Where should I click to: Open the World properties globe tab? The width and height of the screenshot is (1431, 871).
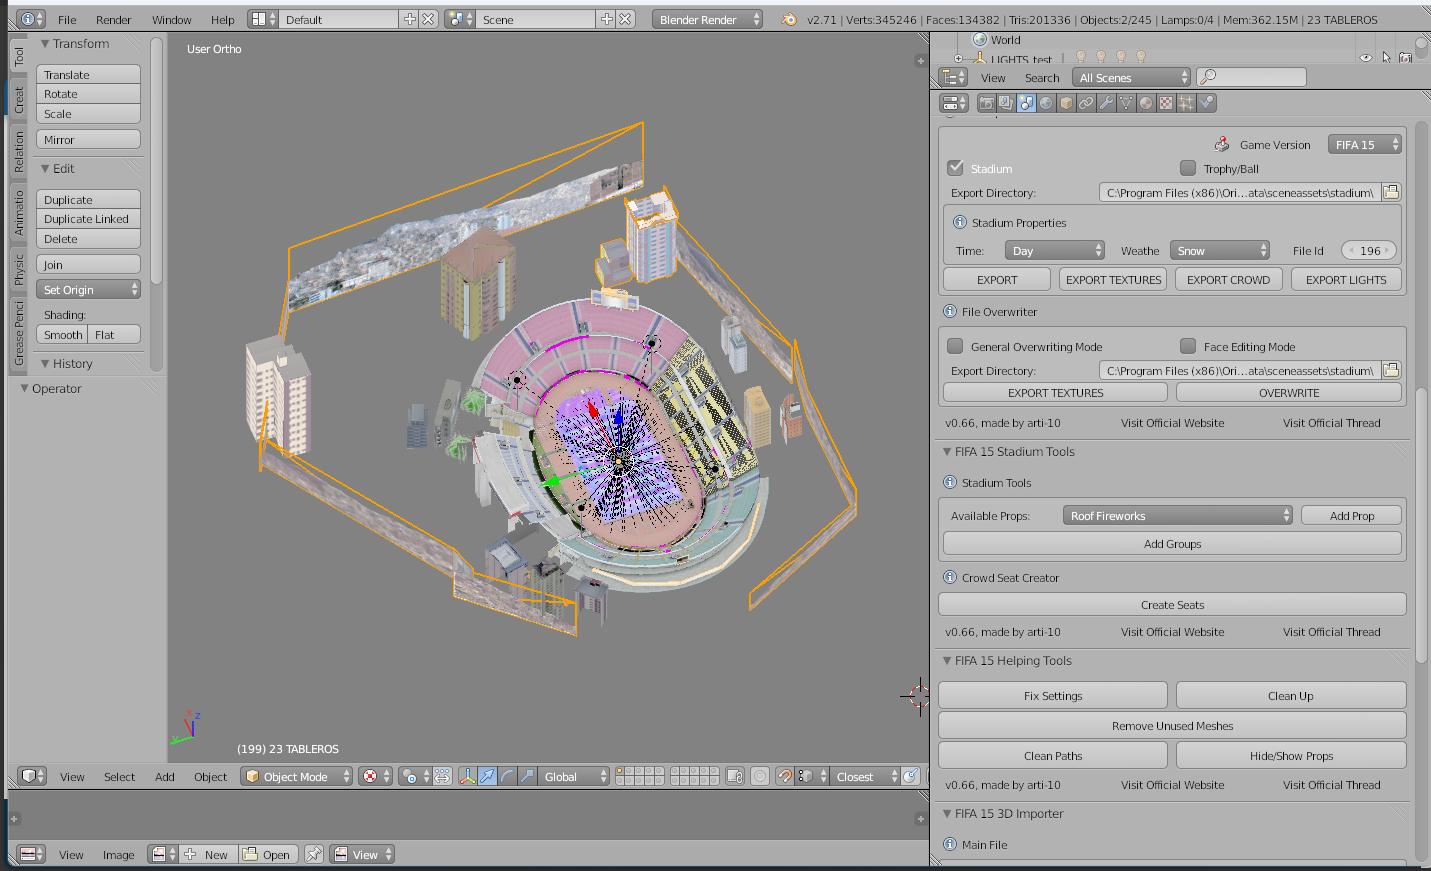[1046, 103]
